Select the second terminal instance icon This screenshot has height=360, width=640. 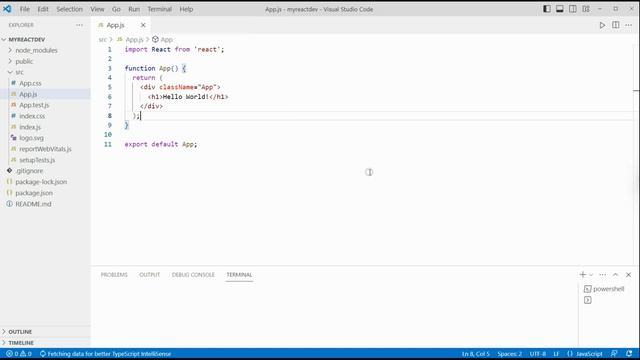(588, 300)
